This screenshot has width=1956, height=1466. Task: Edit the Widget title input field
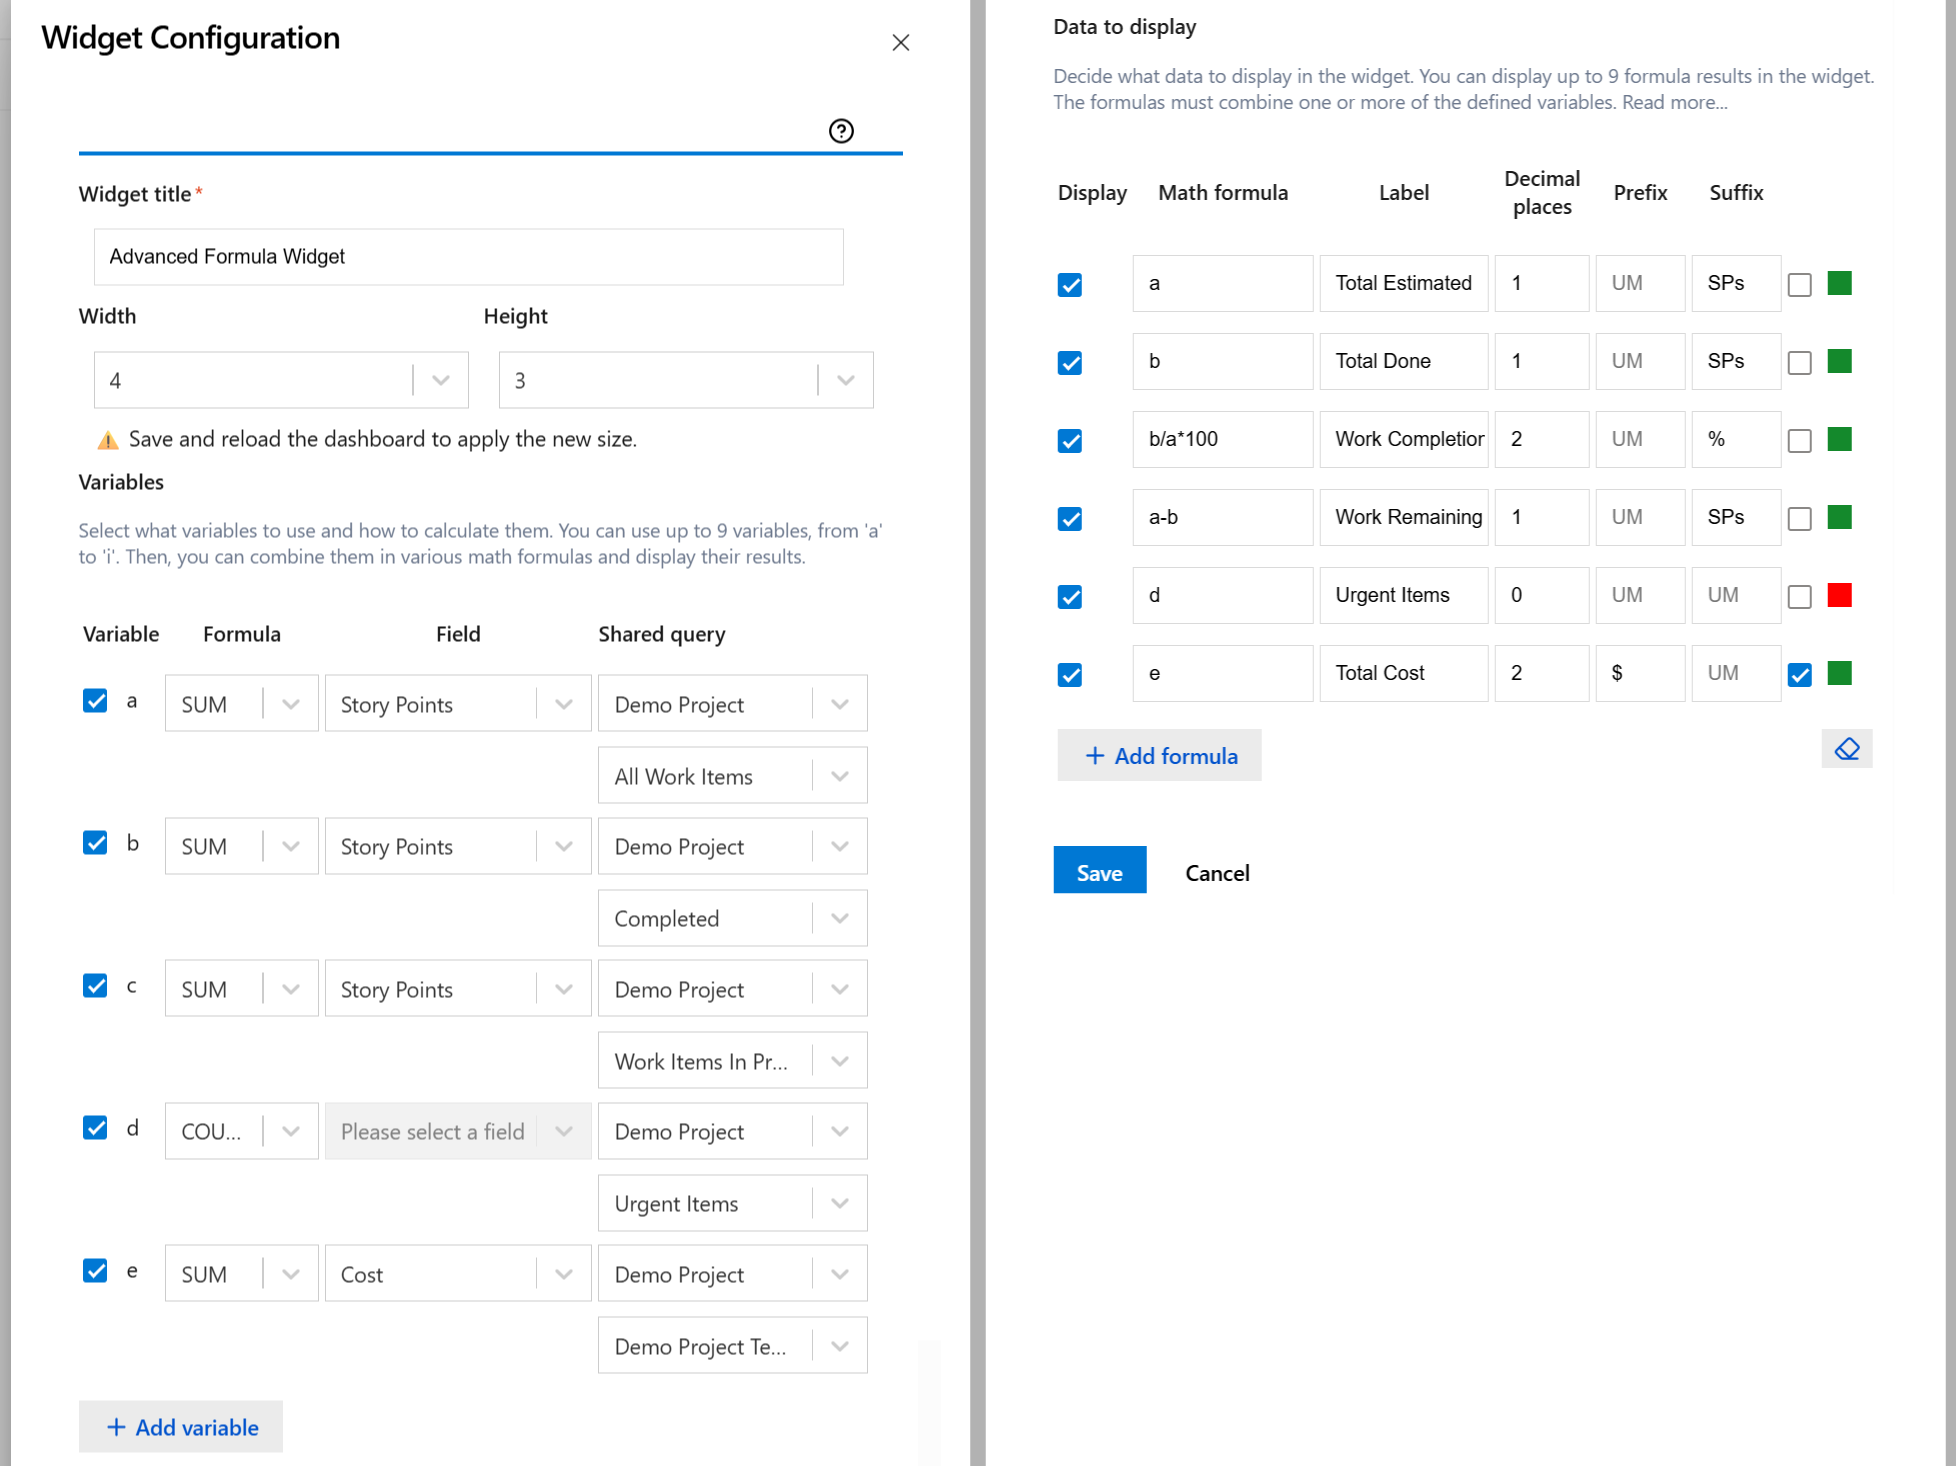[x=469, y=257]
